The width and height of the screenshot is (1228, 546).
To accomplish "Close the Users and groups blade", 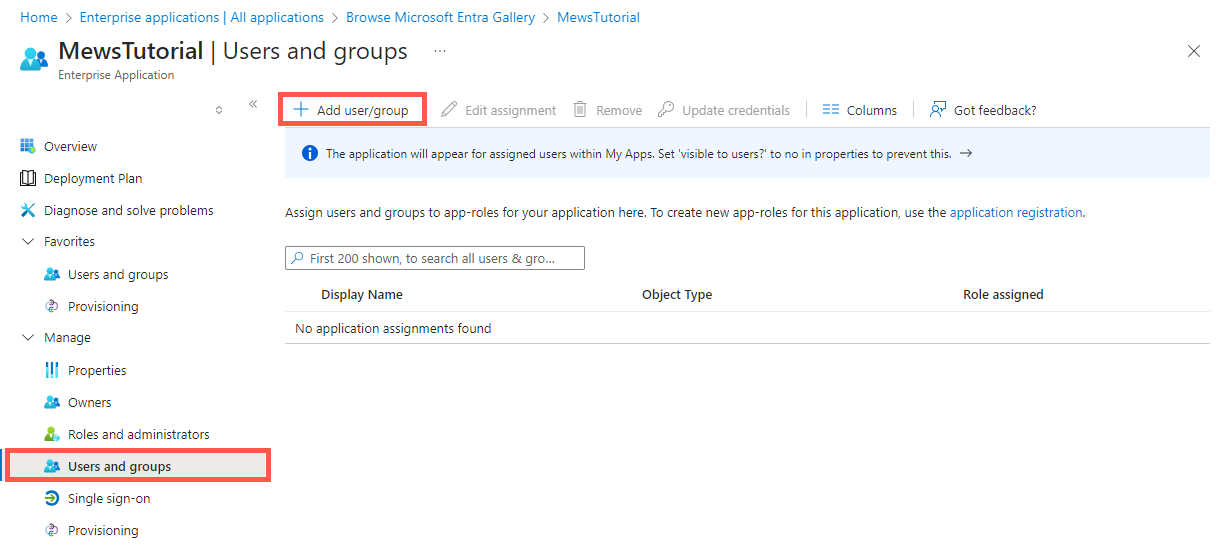I will [x=1193, y=51].
